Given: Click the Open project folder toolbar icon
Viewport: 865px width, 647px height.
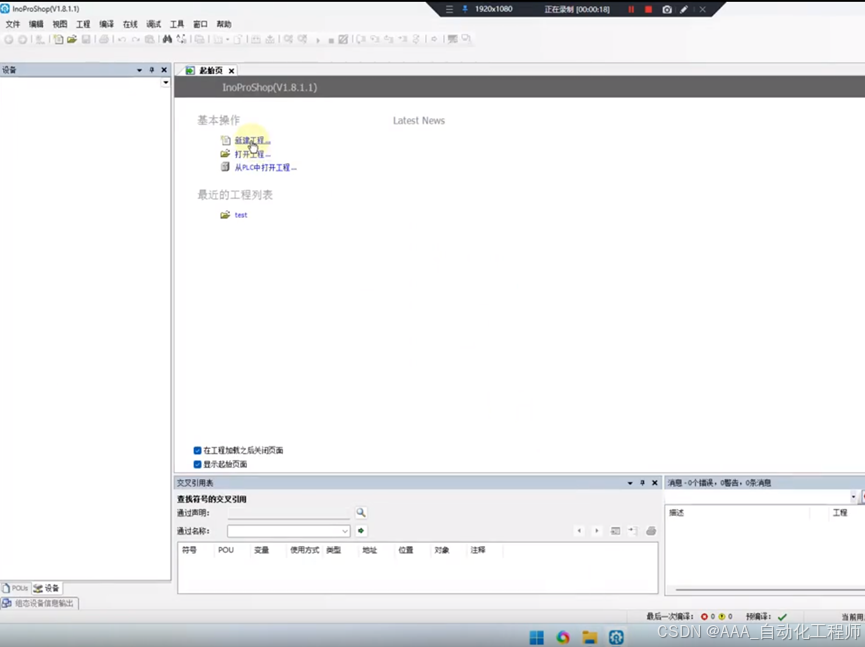Looking at the screenshot, I should 72,39.
